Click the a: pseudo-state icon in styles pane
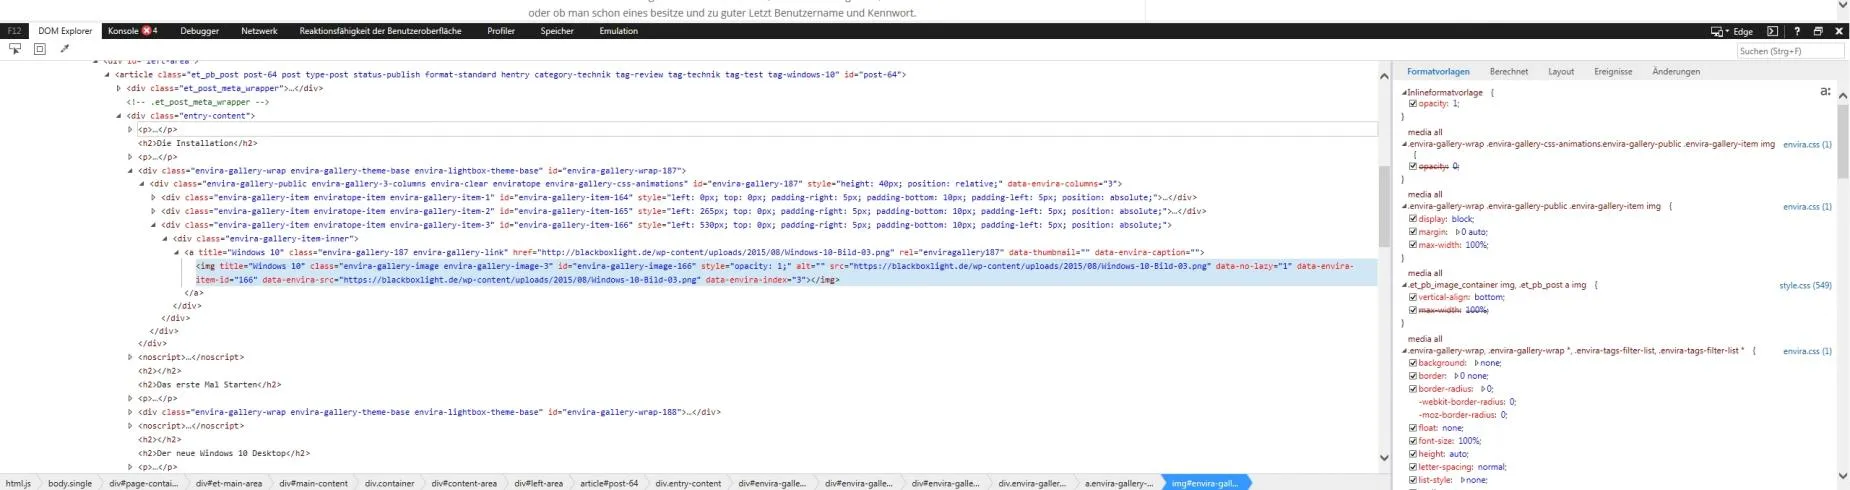1850x490 pixels. pos(1825,91)
